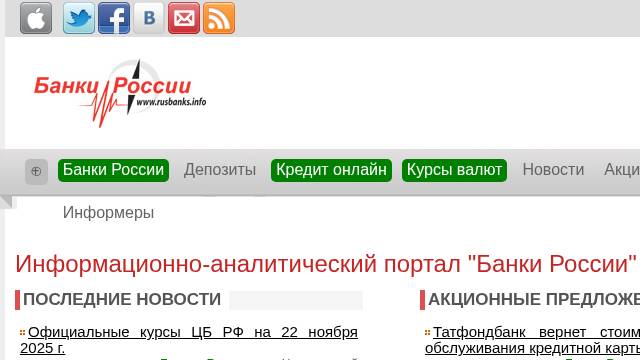The height and width of the screenshot is (360, 640).
Task: Click the red email envelope icon
Action: click(x=184, y=18)
